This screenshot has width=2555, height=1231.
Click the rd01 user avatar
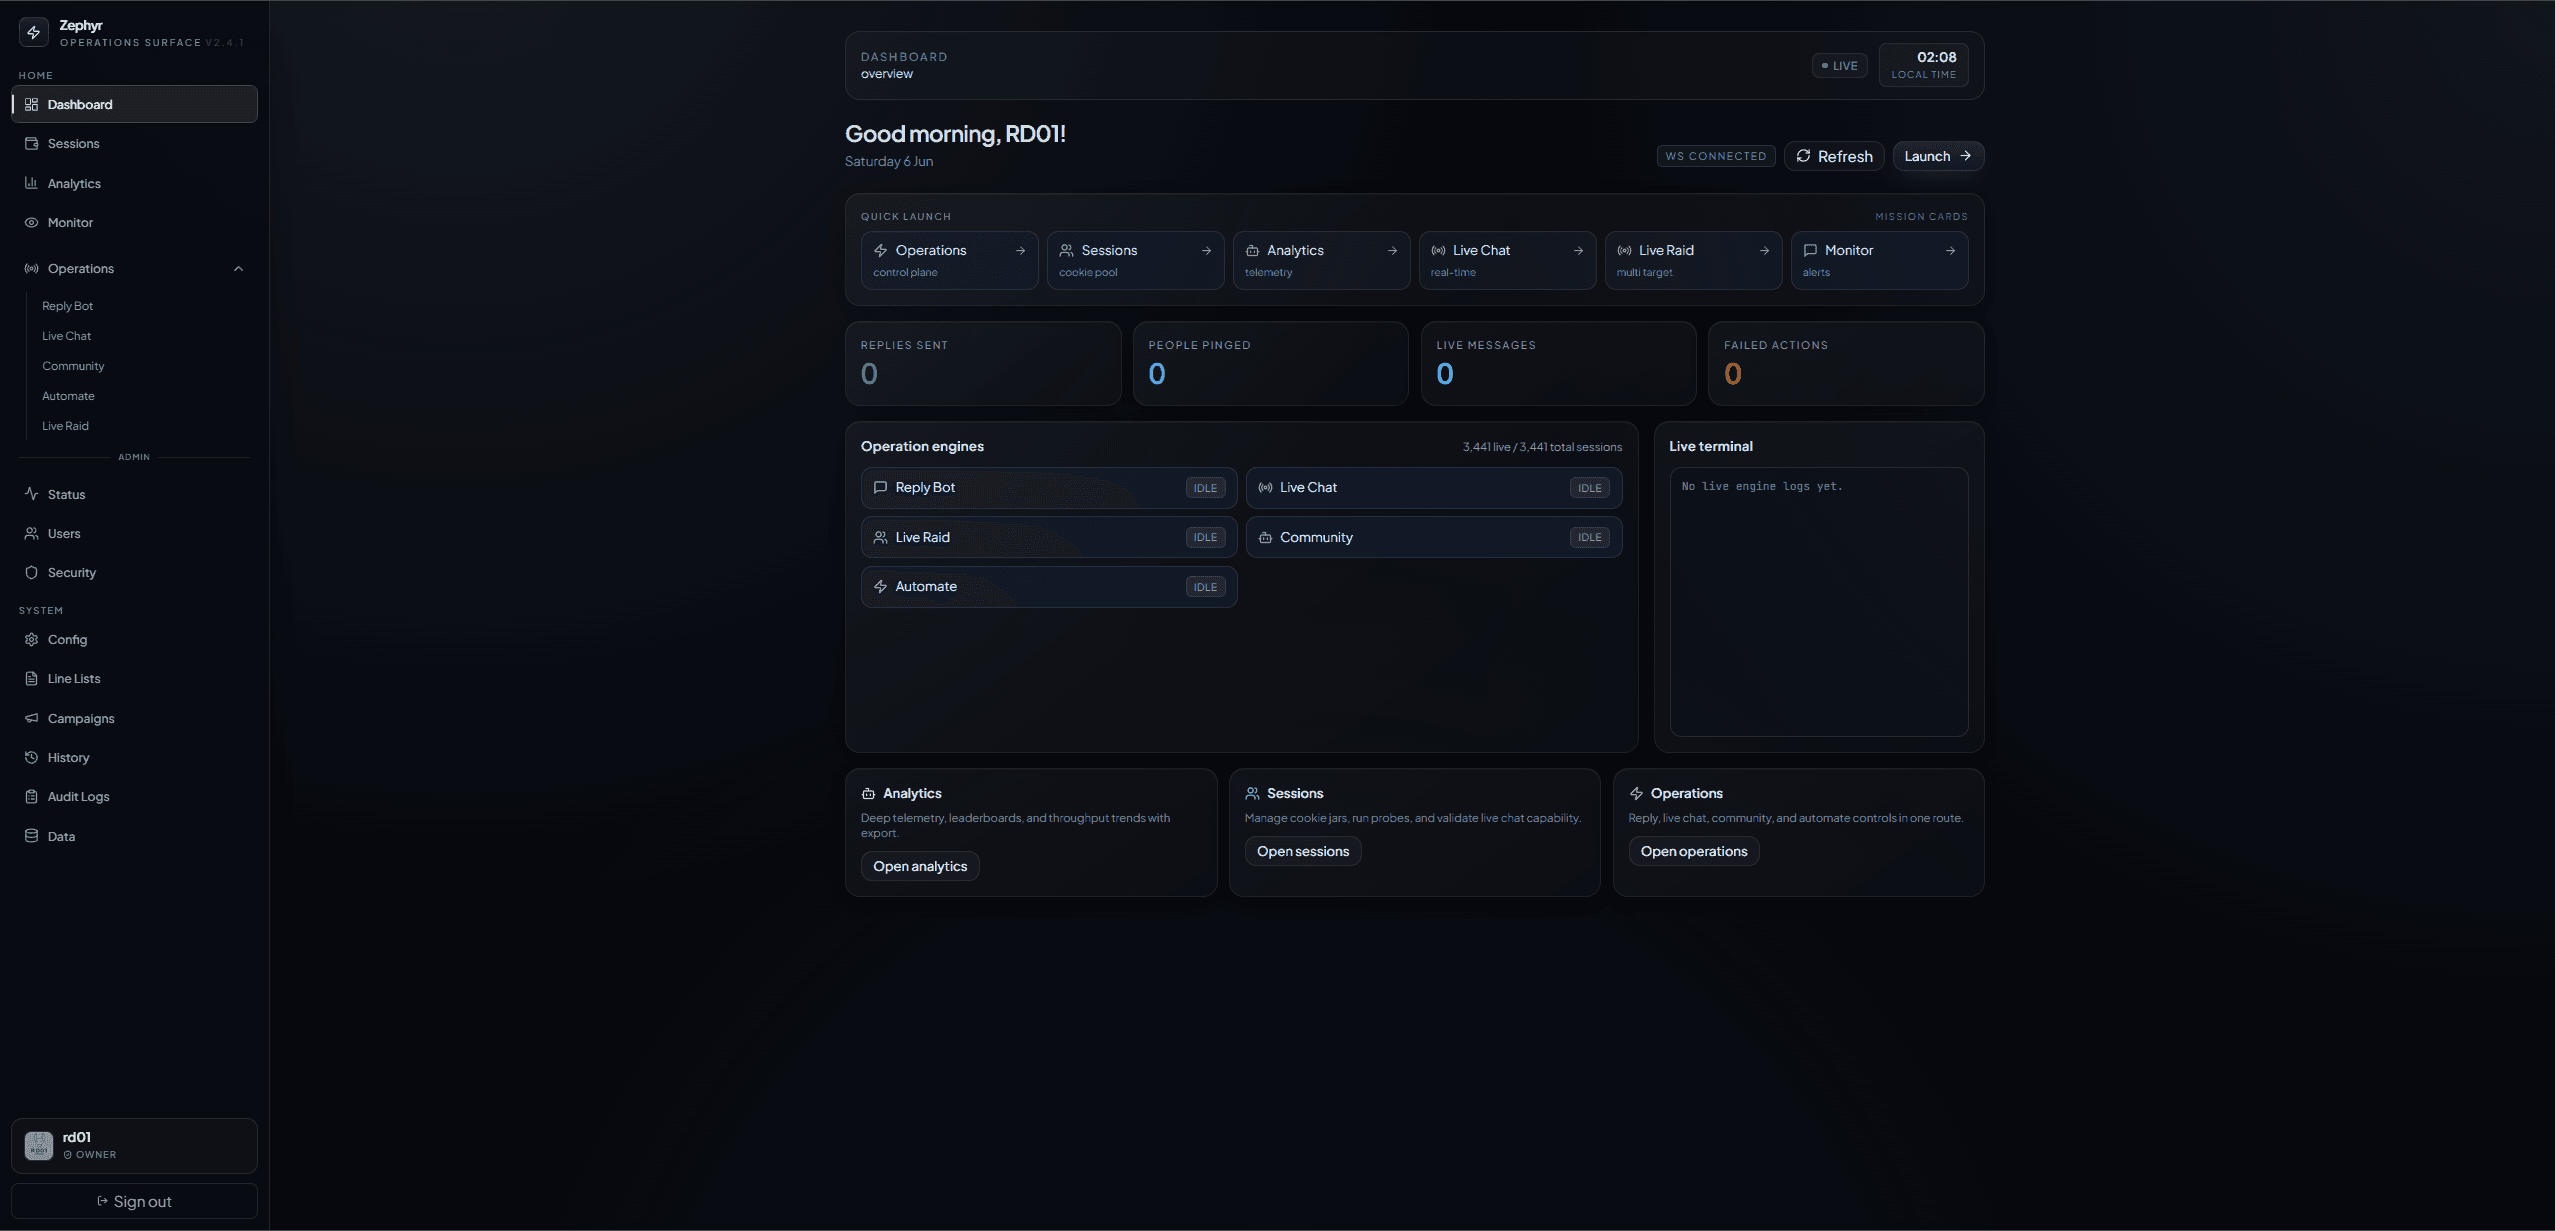pyautogui.click(x=39, y=1145)
